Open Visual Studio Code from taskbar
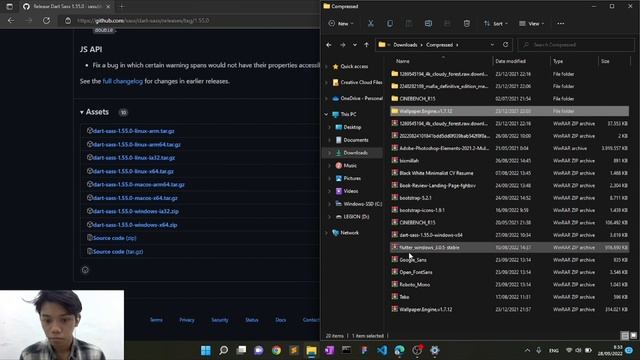 pos(382,350)
